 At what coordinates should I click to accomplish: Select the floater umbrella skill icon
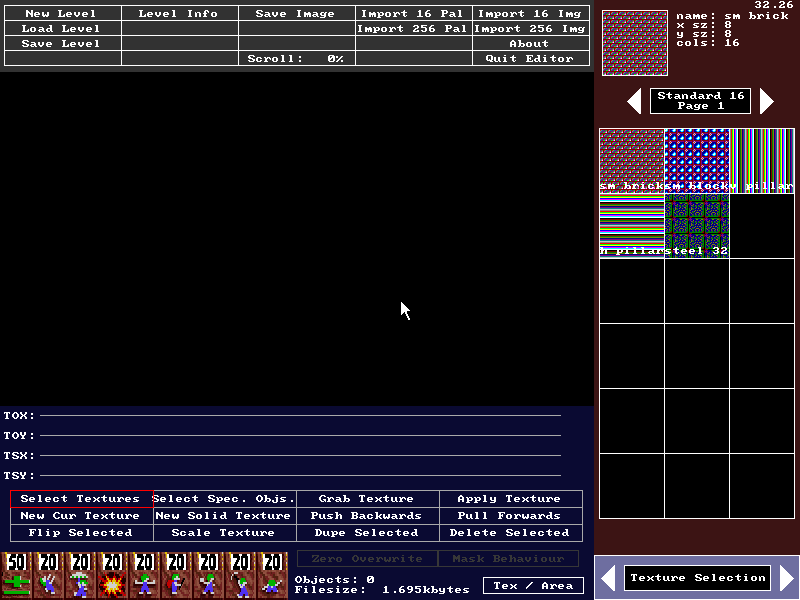(x=80, y=575)
